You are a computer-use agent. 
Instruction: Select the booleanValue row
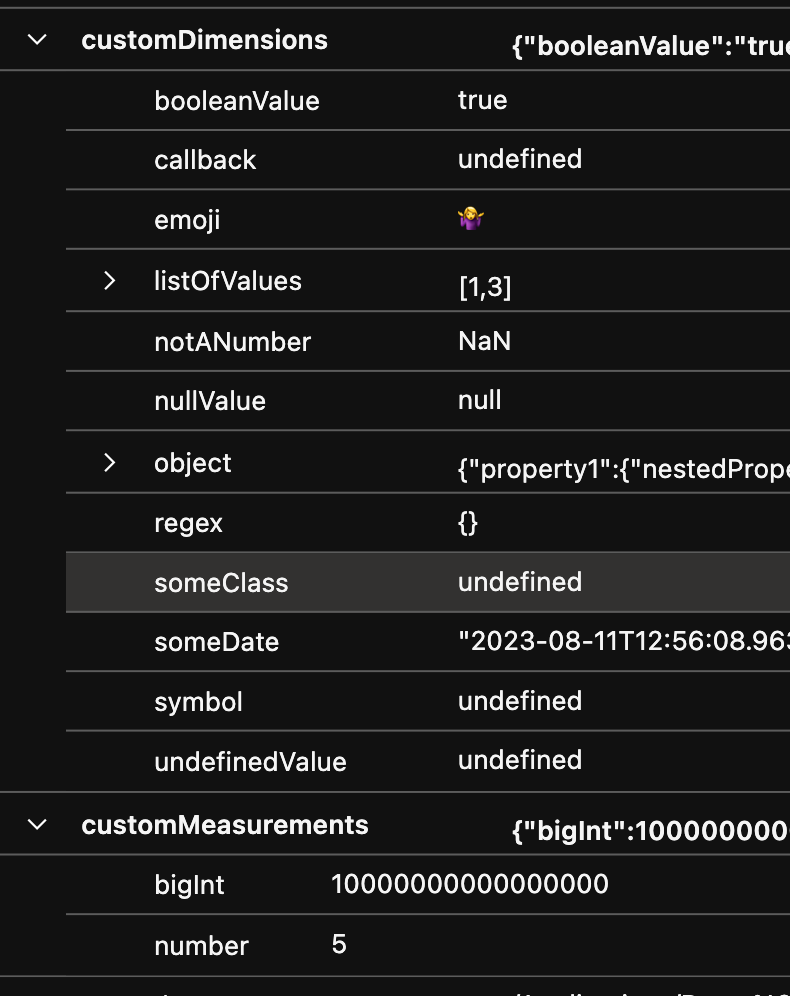tap(237, 100)
